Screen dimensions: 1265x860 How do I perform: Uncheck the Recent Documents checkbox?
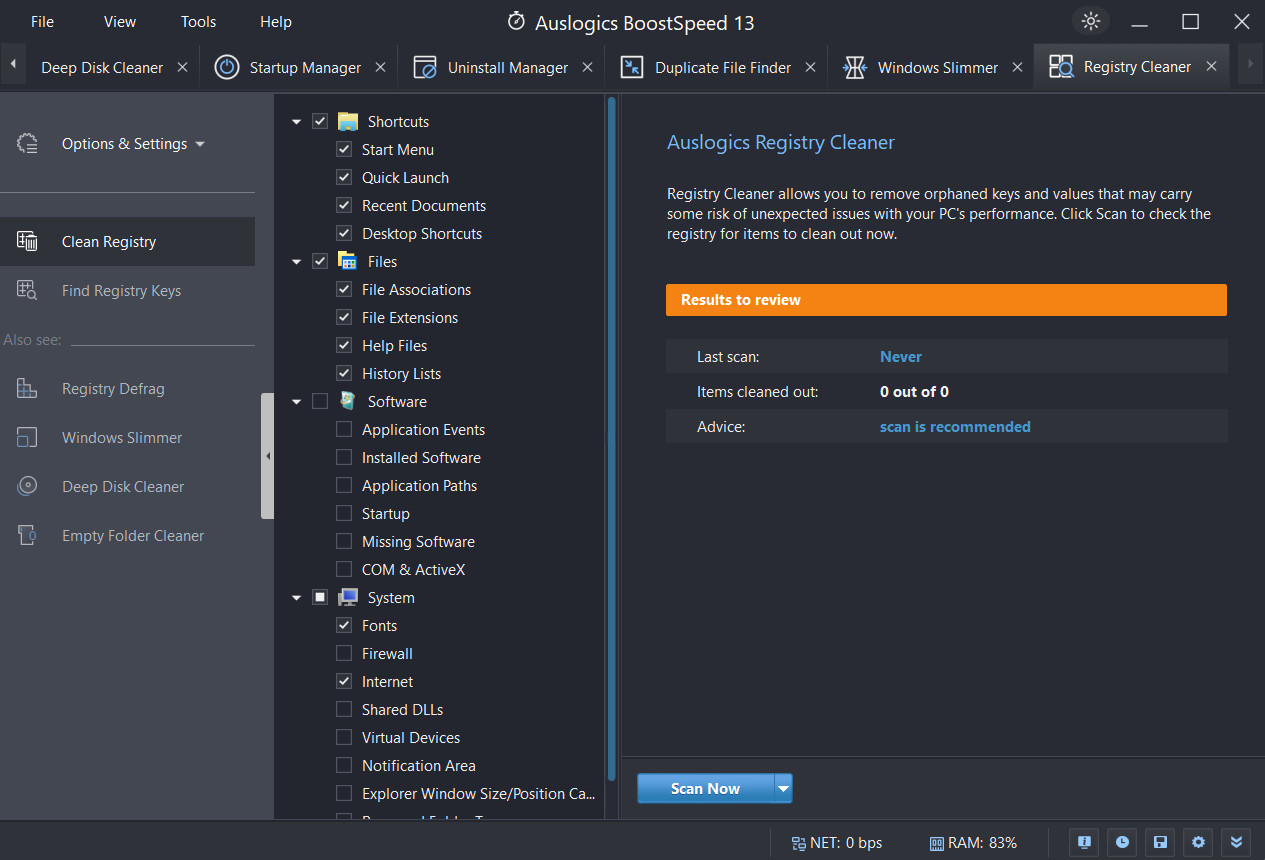pyautogui.click(x=344, y=205)
